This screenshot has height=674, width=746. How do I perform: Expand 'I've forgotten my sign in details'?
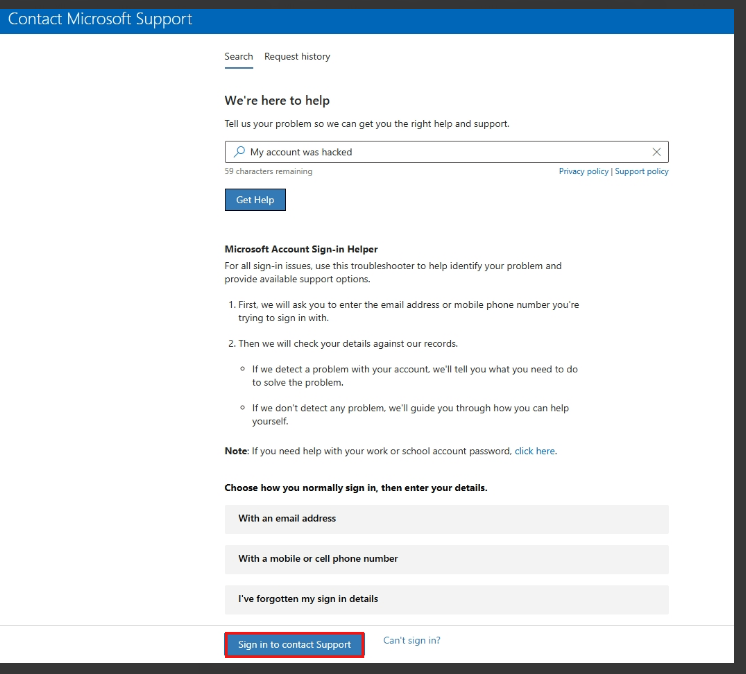[447, 599]
